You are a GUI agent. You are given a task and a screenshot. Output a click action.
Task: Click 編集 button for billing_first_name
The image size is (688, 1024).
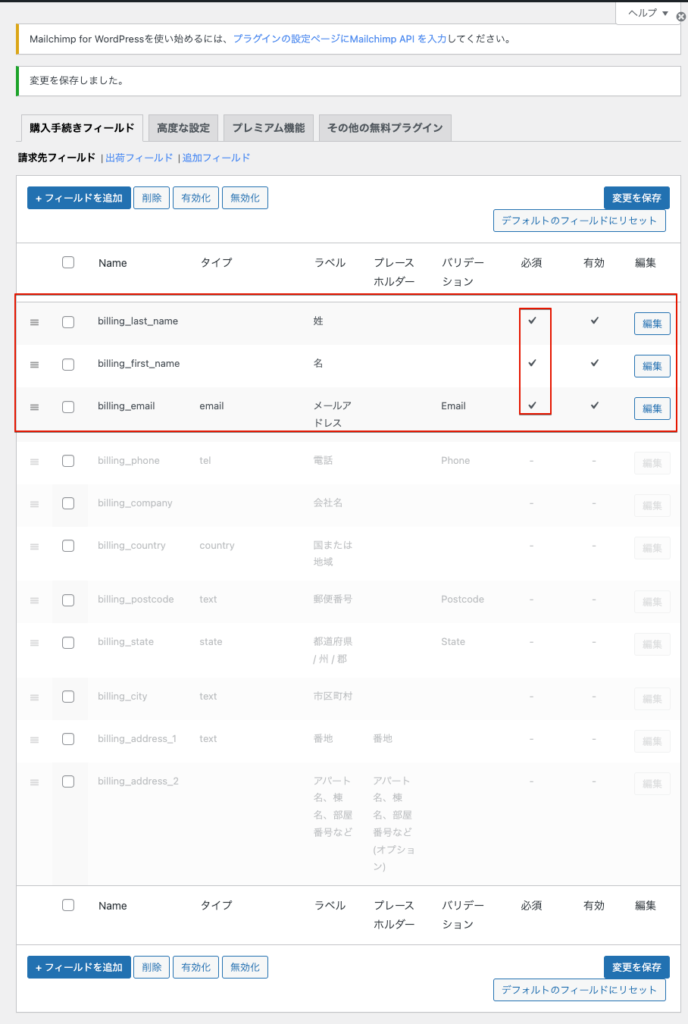point(651,366)
